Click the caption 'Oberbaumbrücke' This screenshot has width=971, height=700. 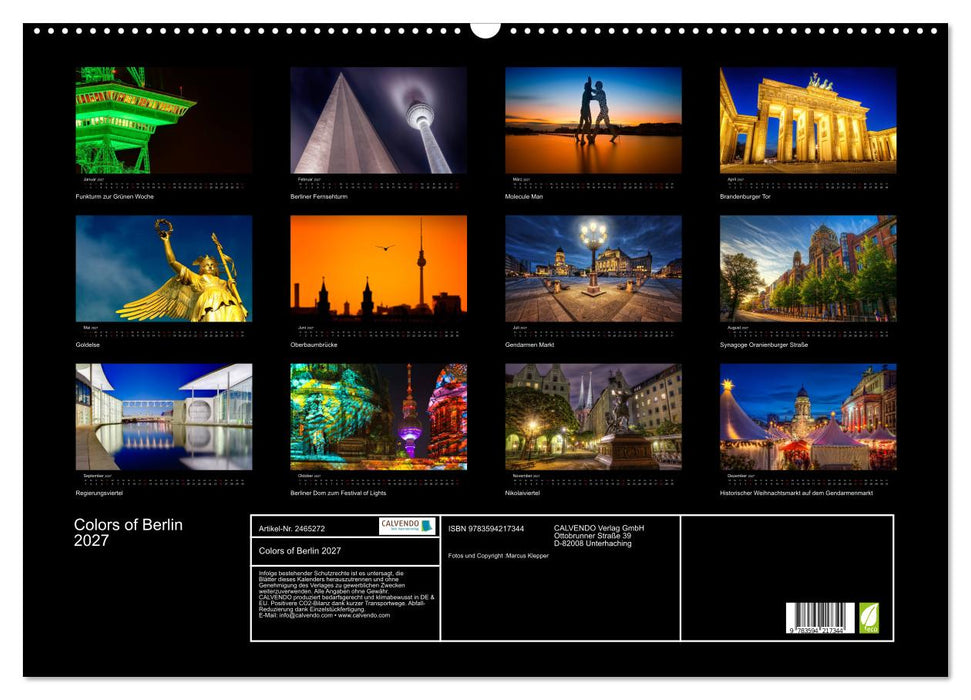[314, 344]
